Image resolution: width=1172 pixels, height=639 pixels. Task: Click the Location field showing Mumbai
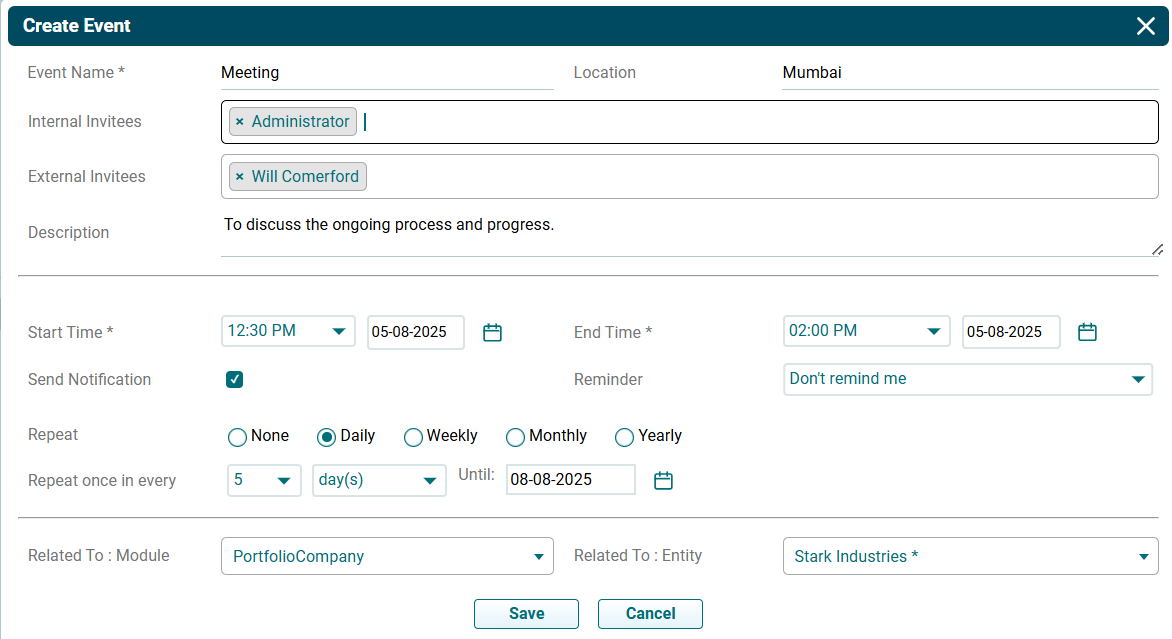coord(969,73)
